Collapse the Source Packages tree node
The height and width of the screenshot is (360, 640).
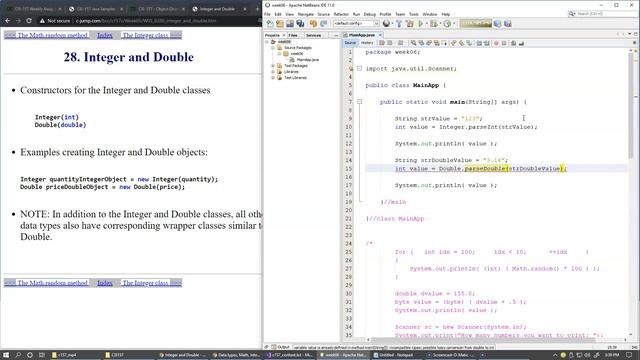coord(273,48)
